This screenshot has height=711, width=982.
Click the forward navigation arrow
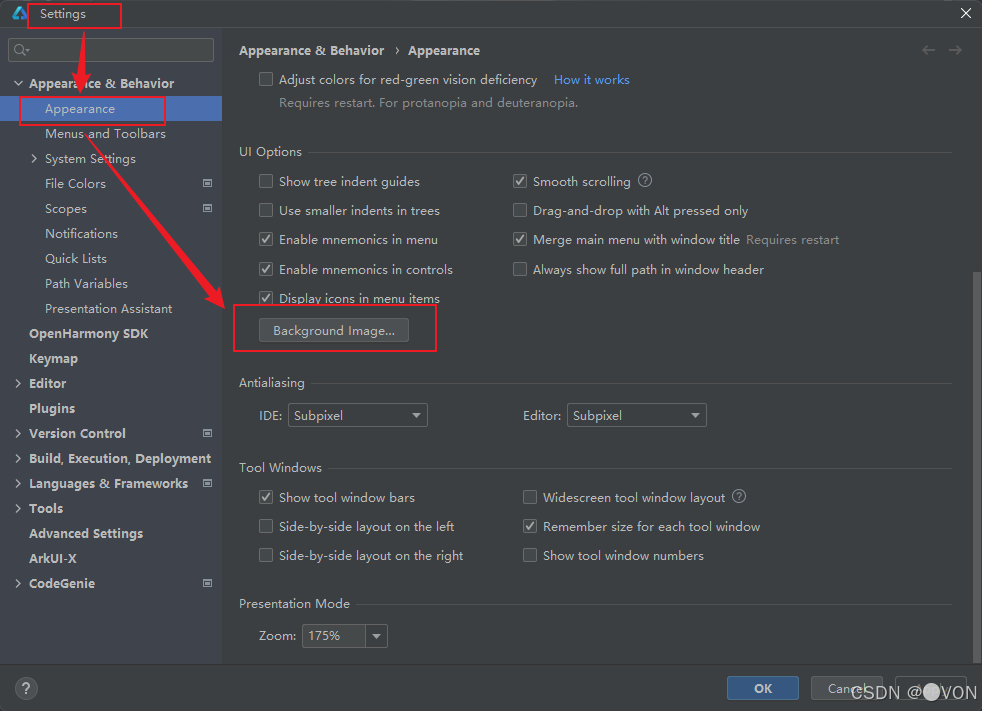[x=955, y=50]
